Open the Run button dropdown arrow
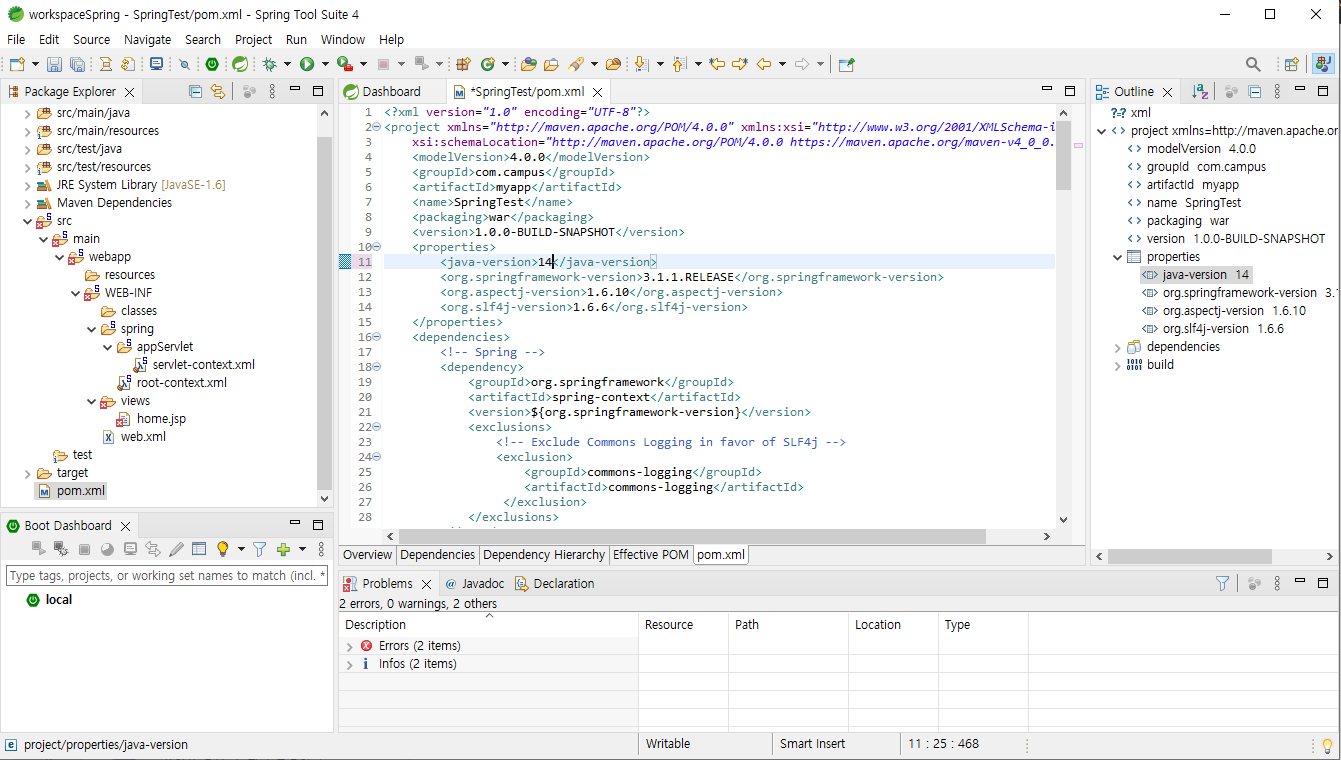The height and width of the screenshot is (760, 1341). [326, 64]
